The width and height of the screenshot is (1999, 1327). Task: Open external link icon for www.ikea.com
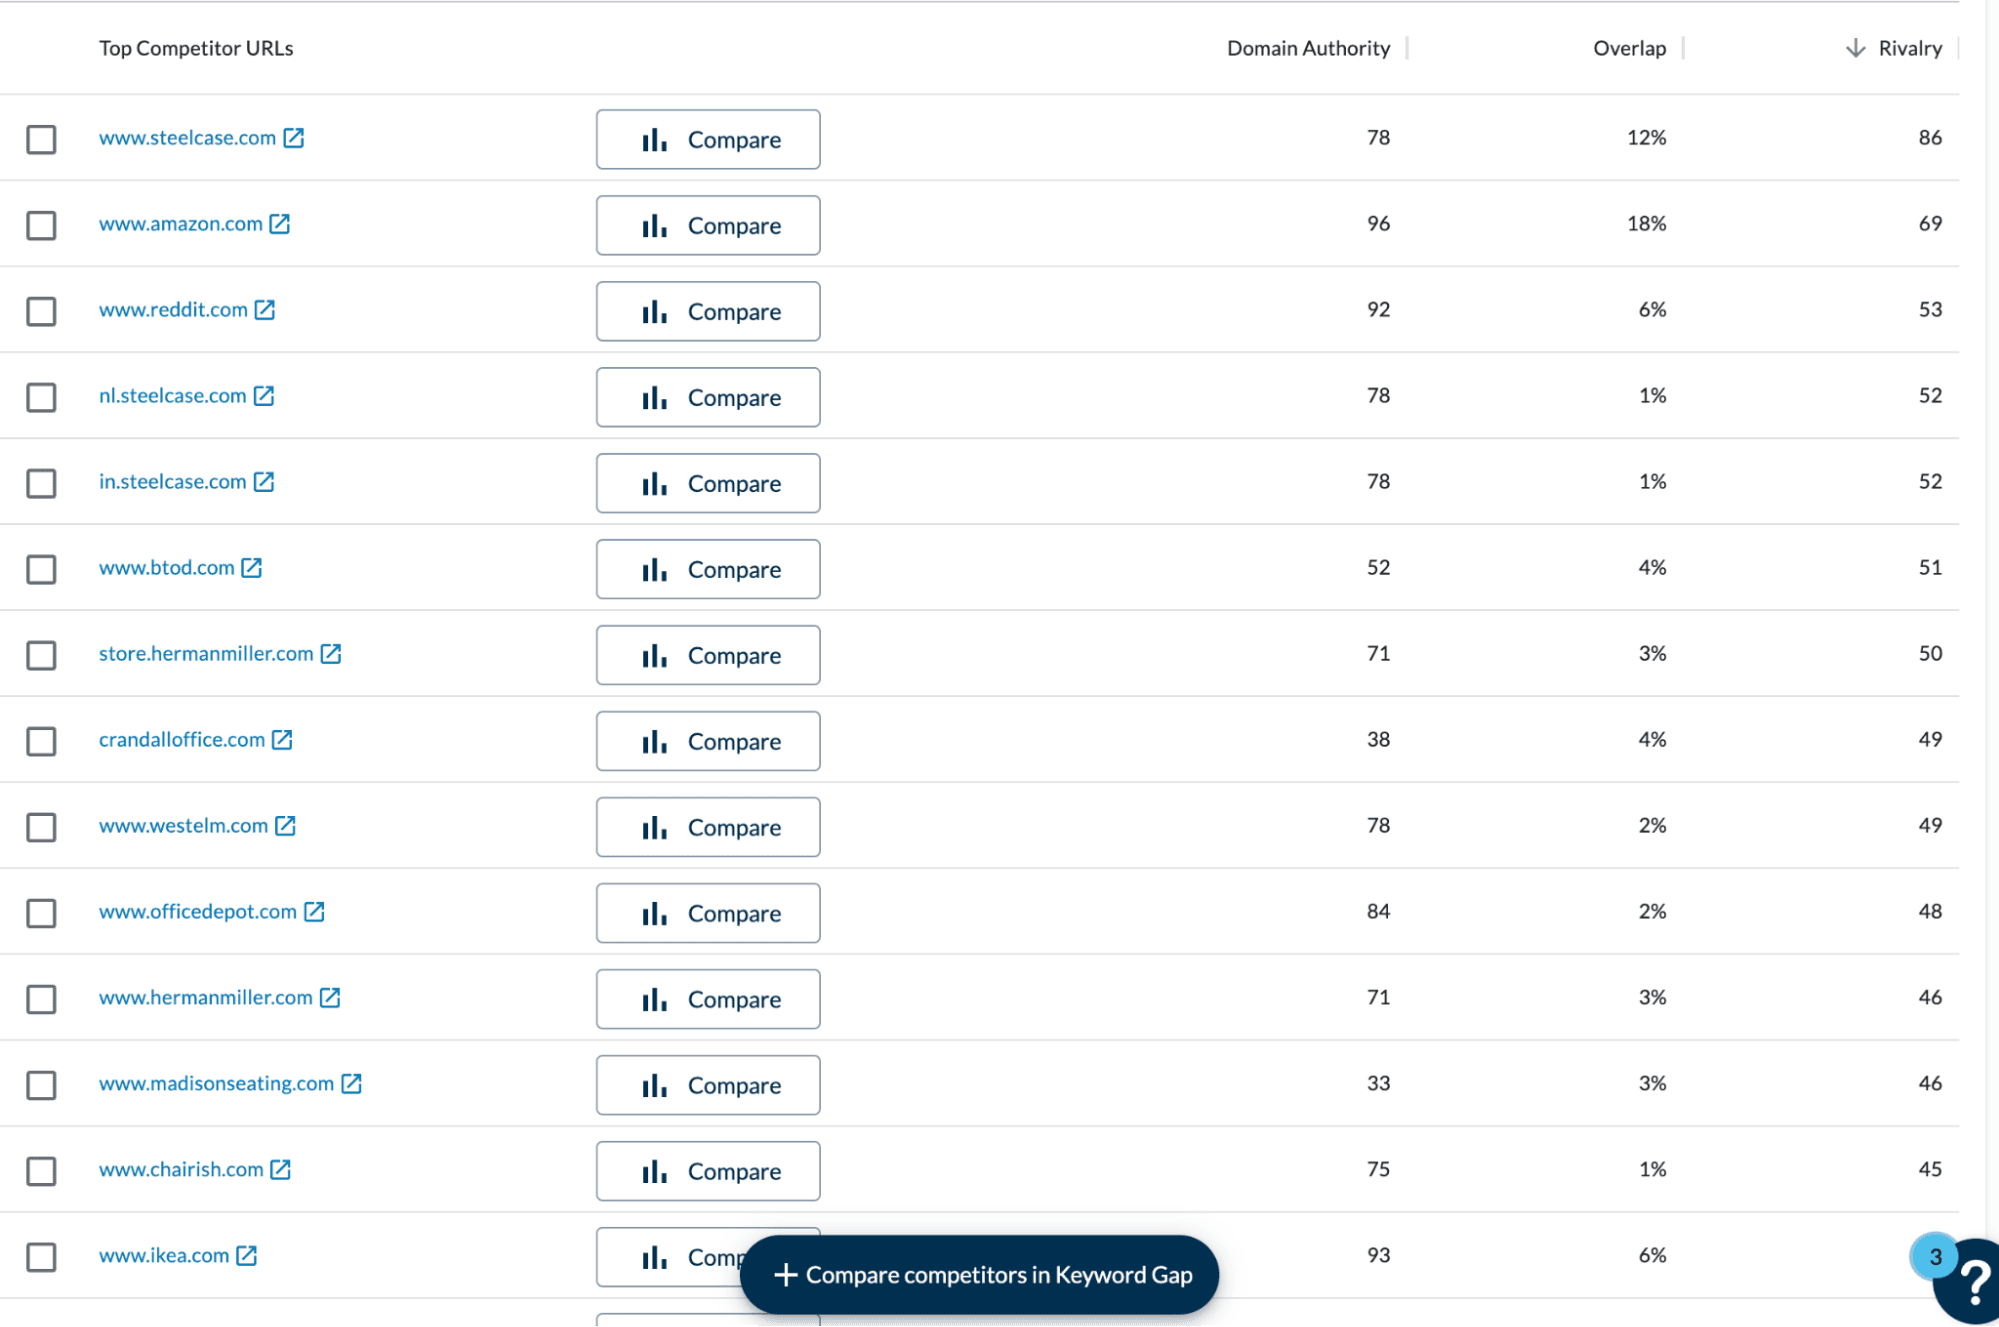247,1256
